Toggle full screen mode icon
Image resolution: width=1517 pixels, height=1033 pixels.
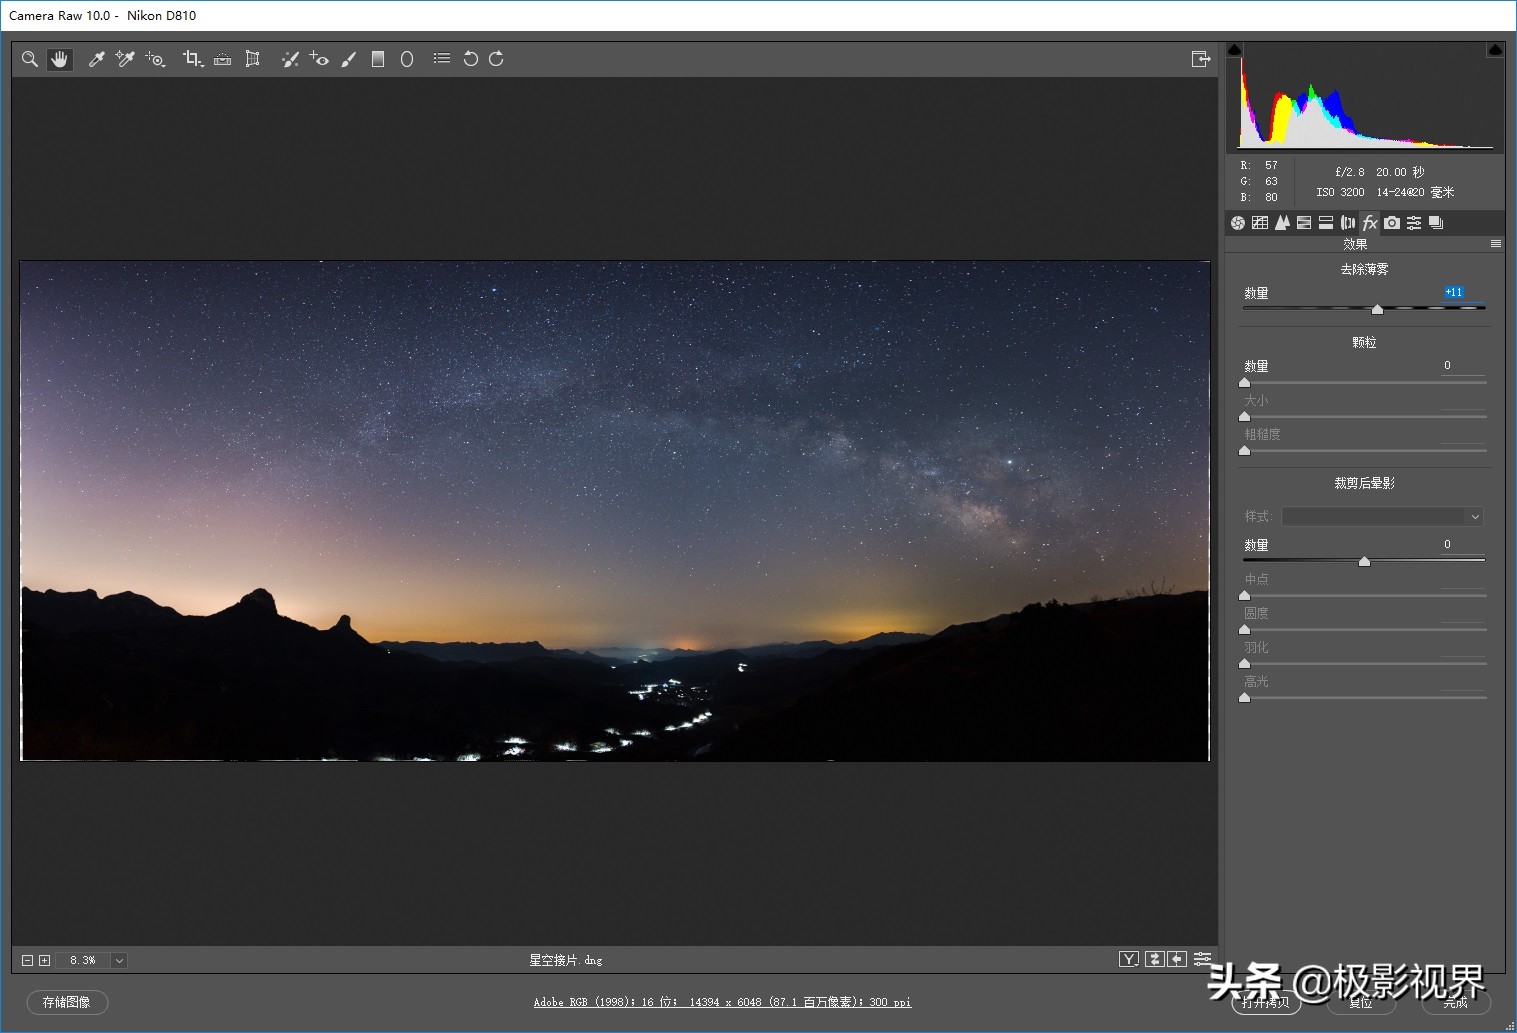coord(1201,59)
